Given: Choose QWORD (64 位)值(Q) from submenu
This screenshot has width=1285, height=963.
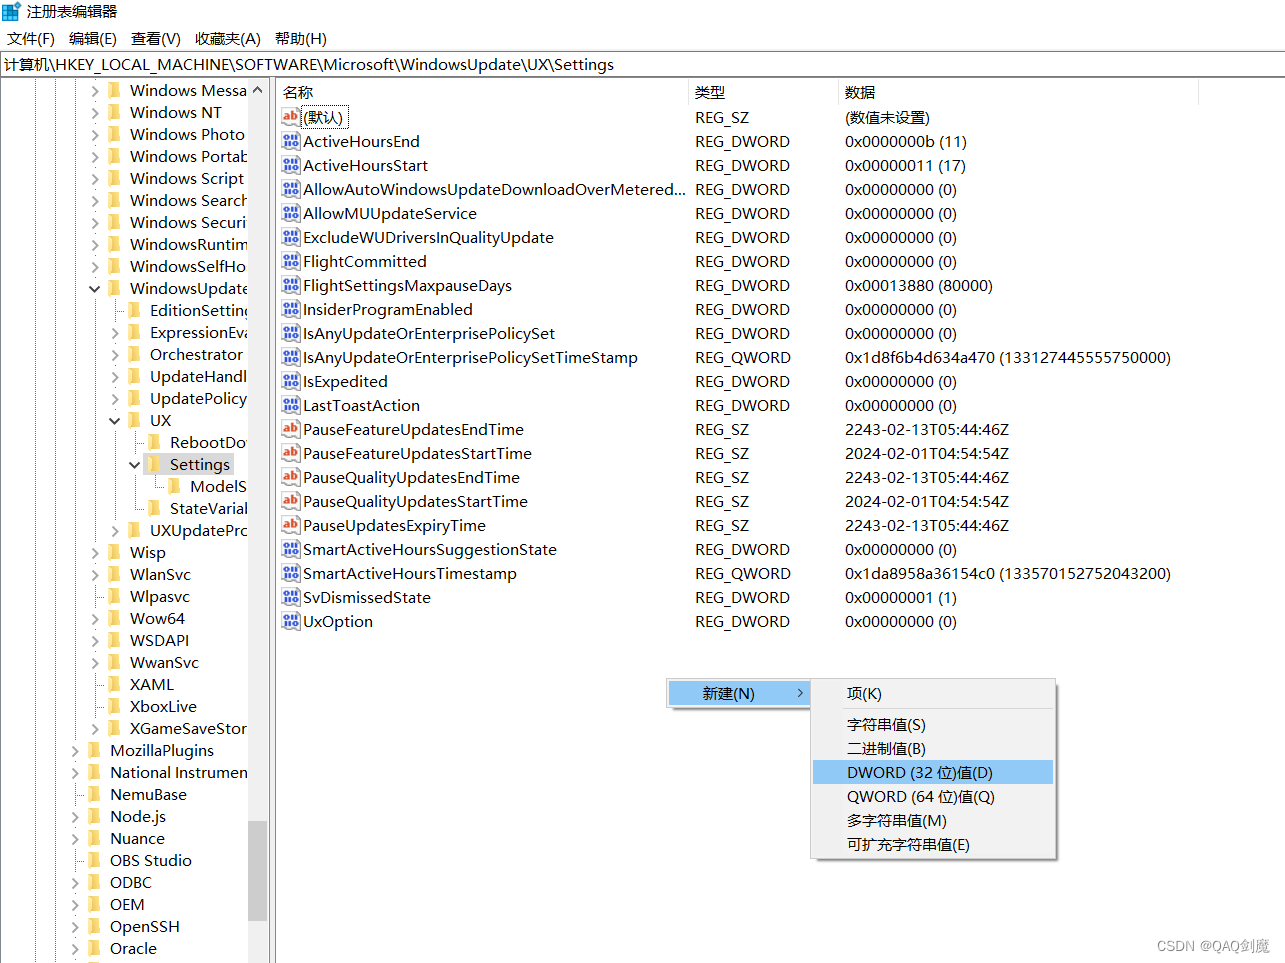Looking at the screenshot, I should [933, 796].
